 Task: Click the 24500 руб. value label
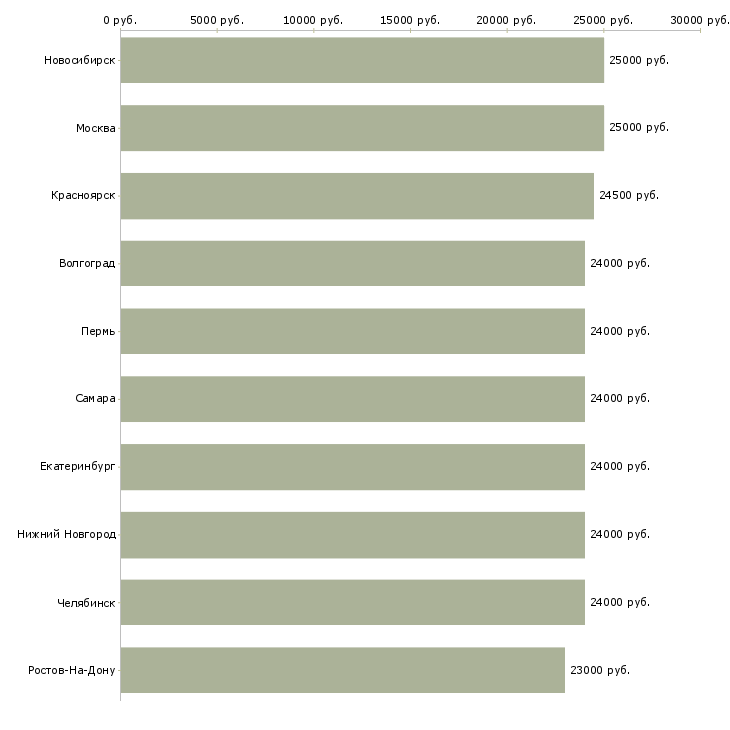(x=628, y=196)
